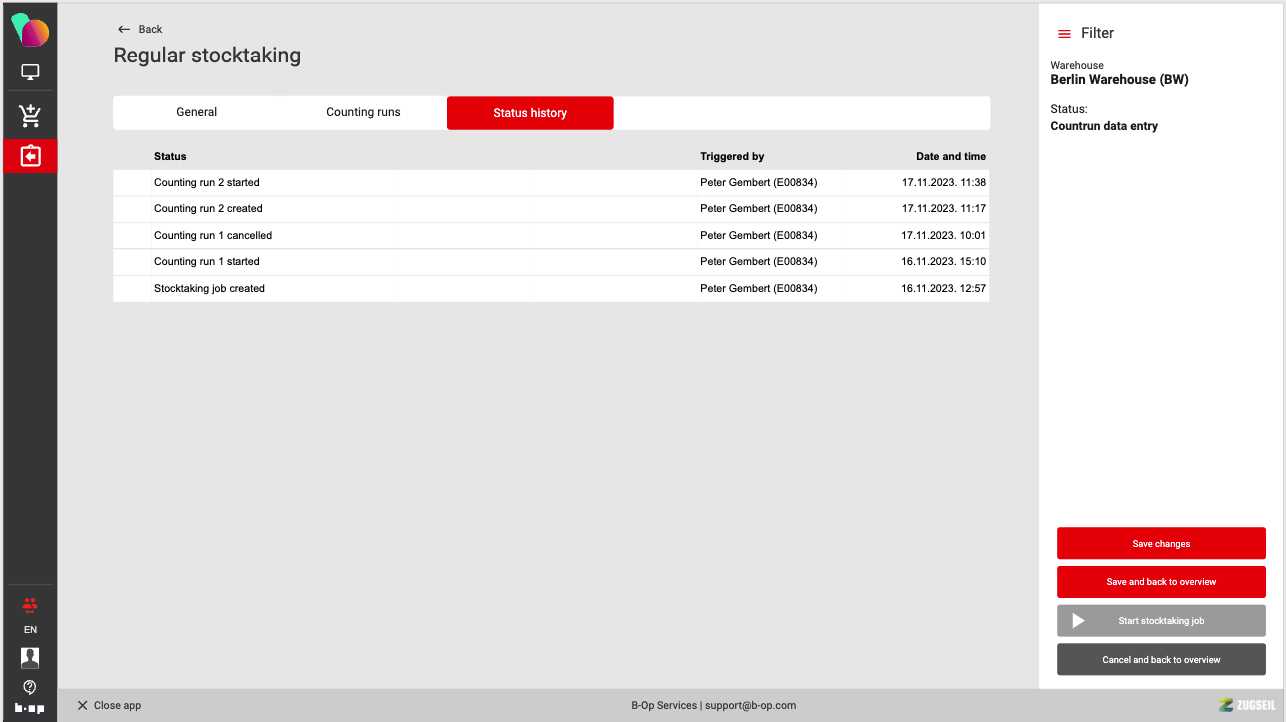The image size is (1286, 722).
Task: Open the user profile avatar icon
Action: click(x=30, y=657)
